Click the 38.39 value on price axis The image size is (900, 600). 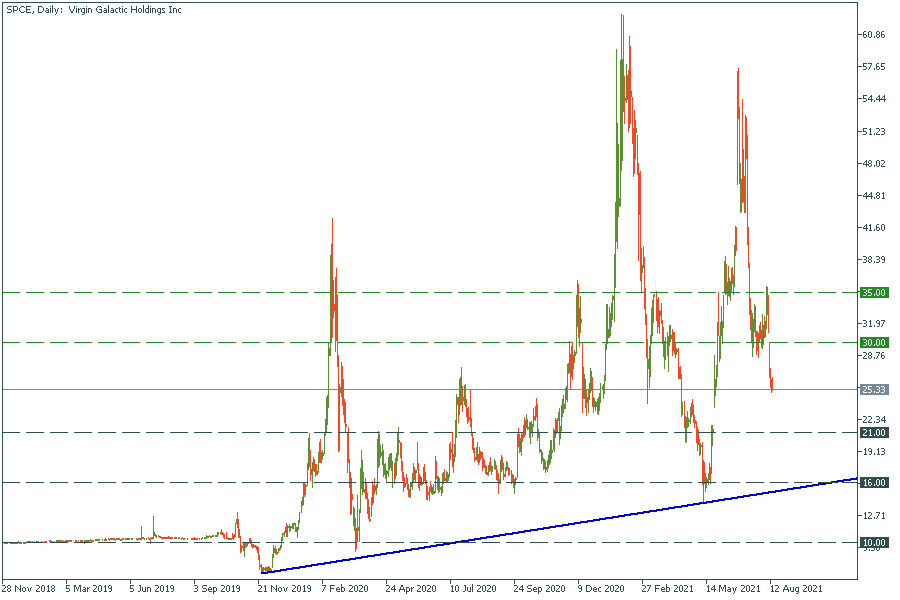point(873,260)
